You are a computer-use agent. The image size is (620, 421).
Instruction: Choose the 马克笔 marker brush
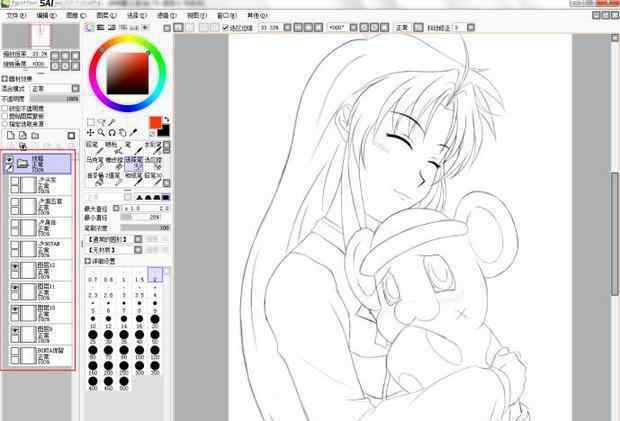[x=96, y=163]
